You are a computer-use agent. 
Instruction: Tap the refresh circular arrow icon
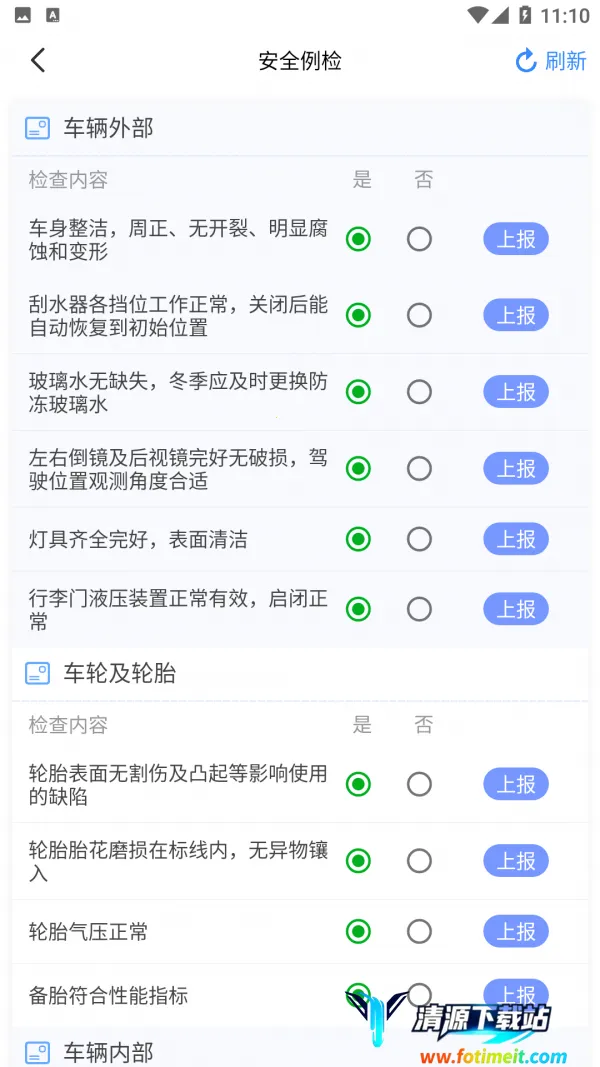(x=526, y=61)
